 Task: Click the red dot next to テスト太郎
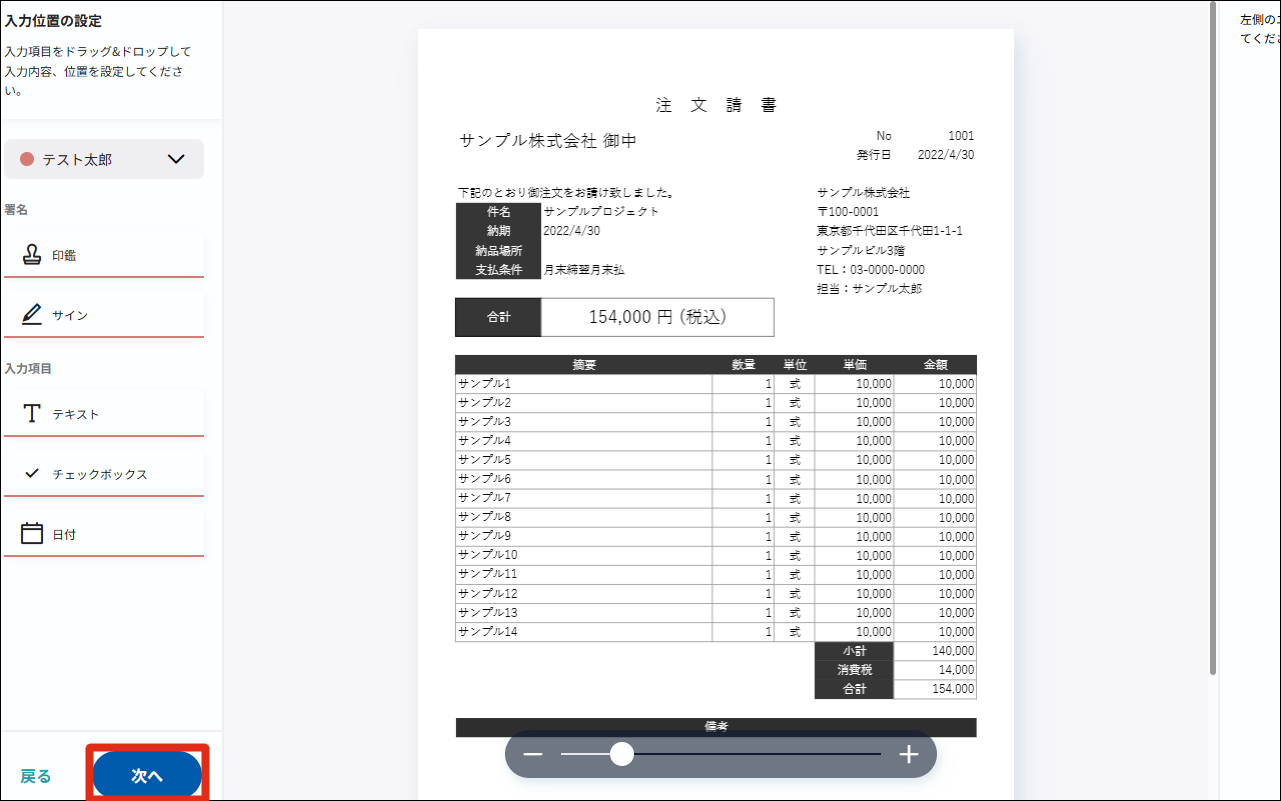pyautogui.click(x=27, y=159)
